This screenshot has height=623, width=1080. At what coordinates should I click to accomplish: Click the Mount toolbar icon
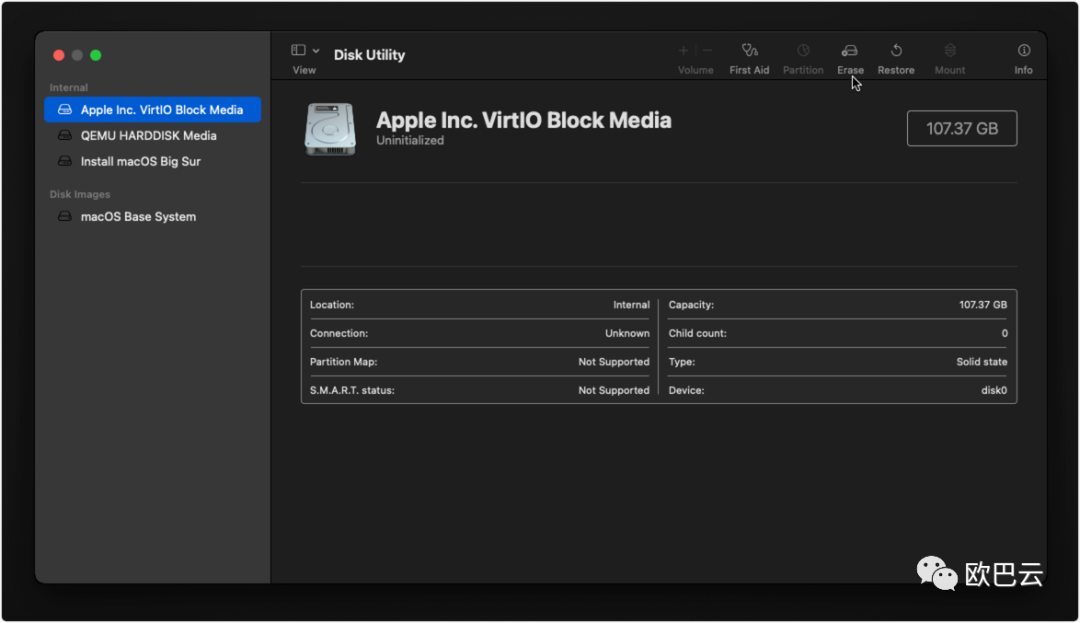[x=950, y=51]
